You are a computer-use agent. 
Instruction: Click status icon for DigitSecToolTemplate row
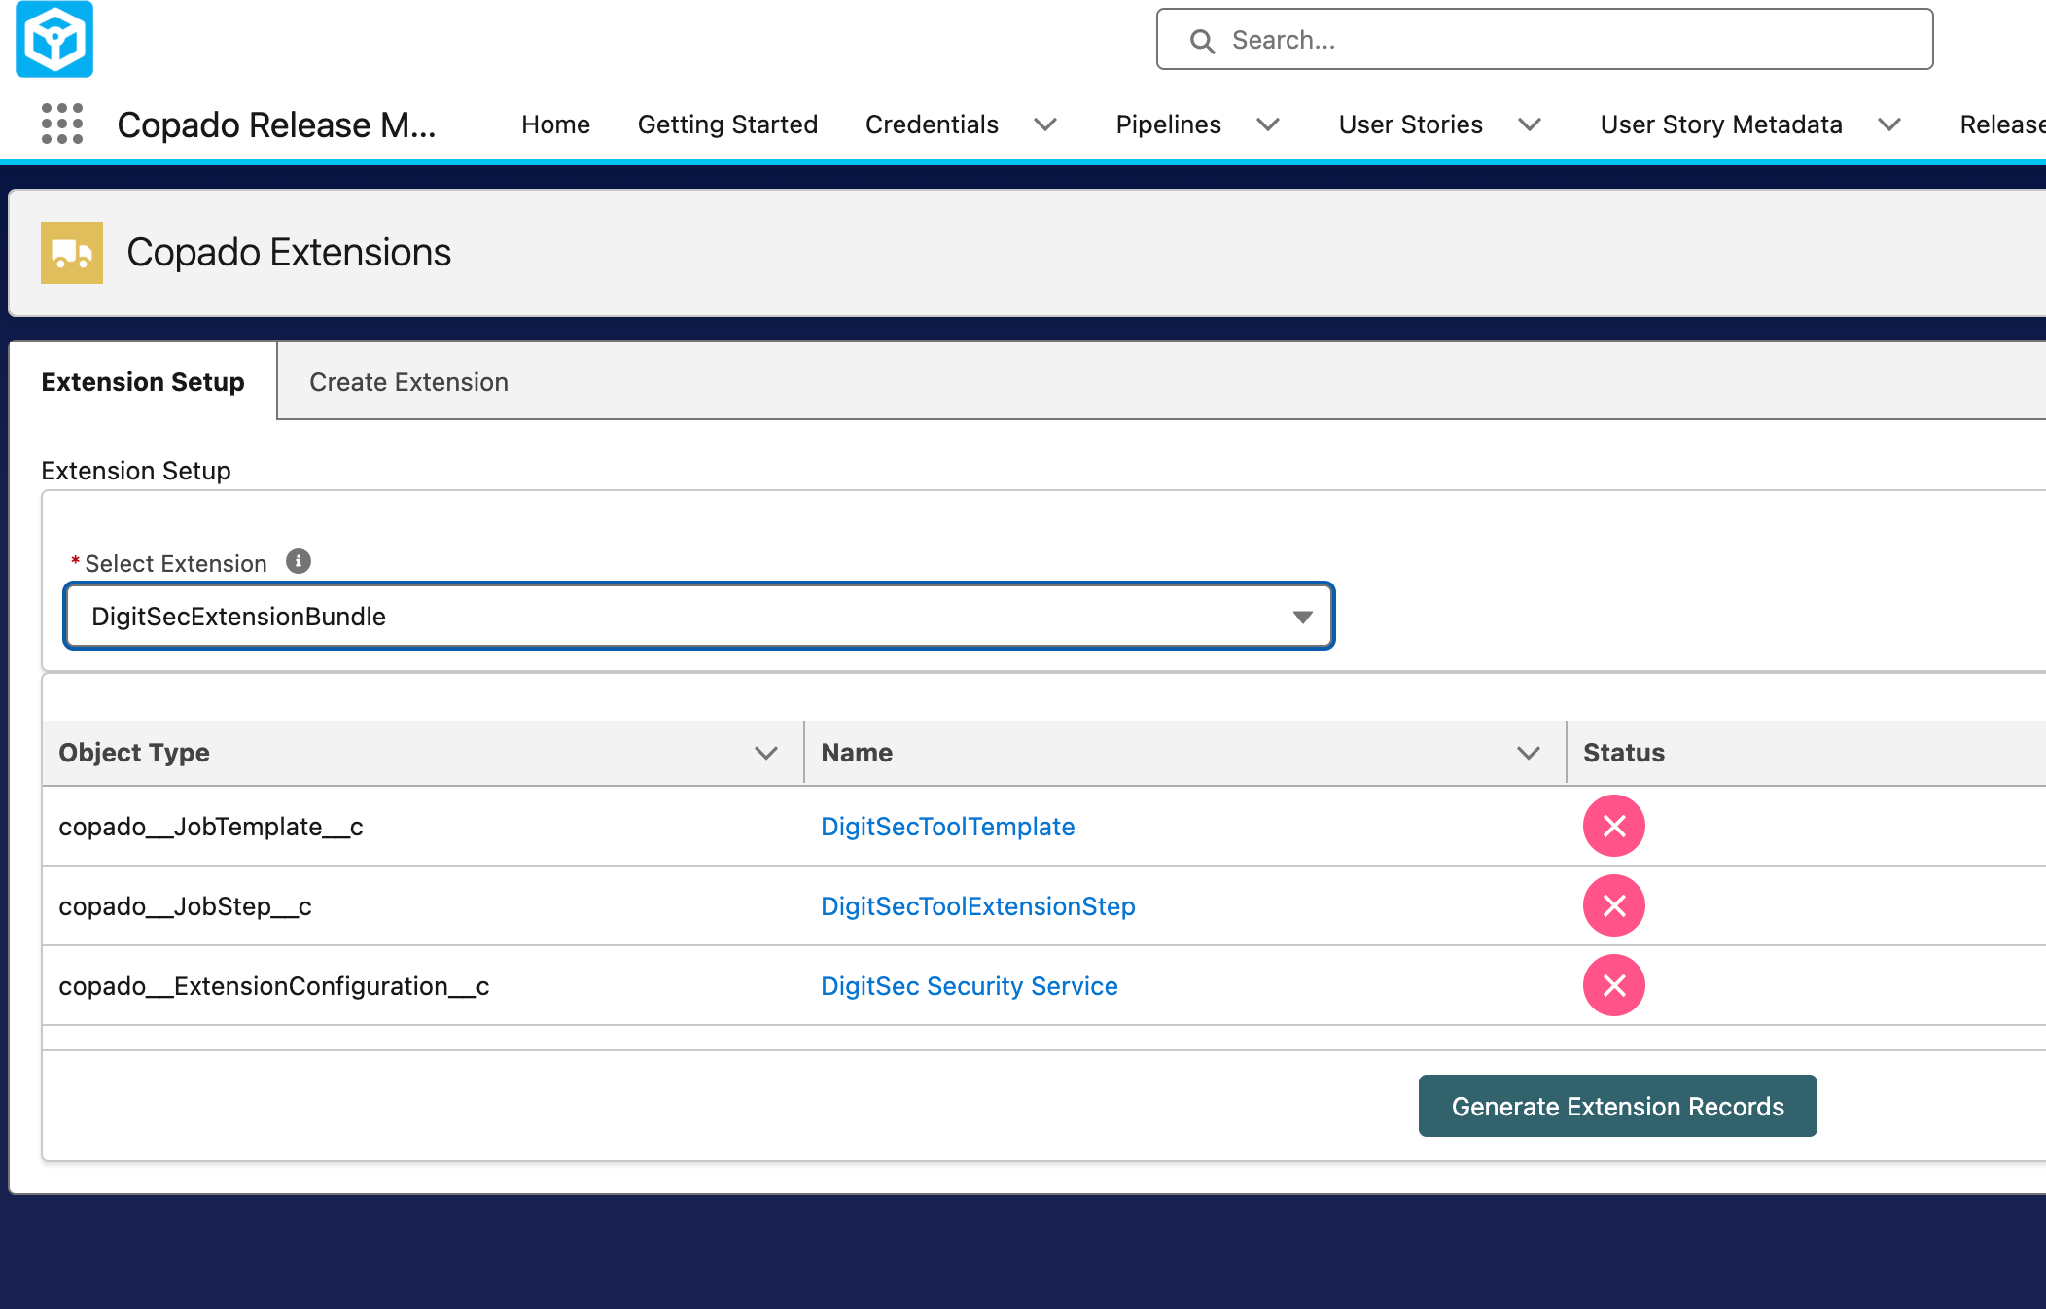1613,826
